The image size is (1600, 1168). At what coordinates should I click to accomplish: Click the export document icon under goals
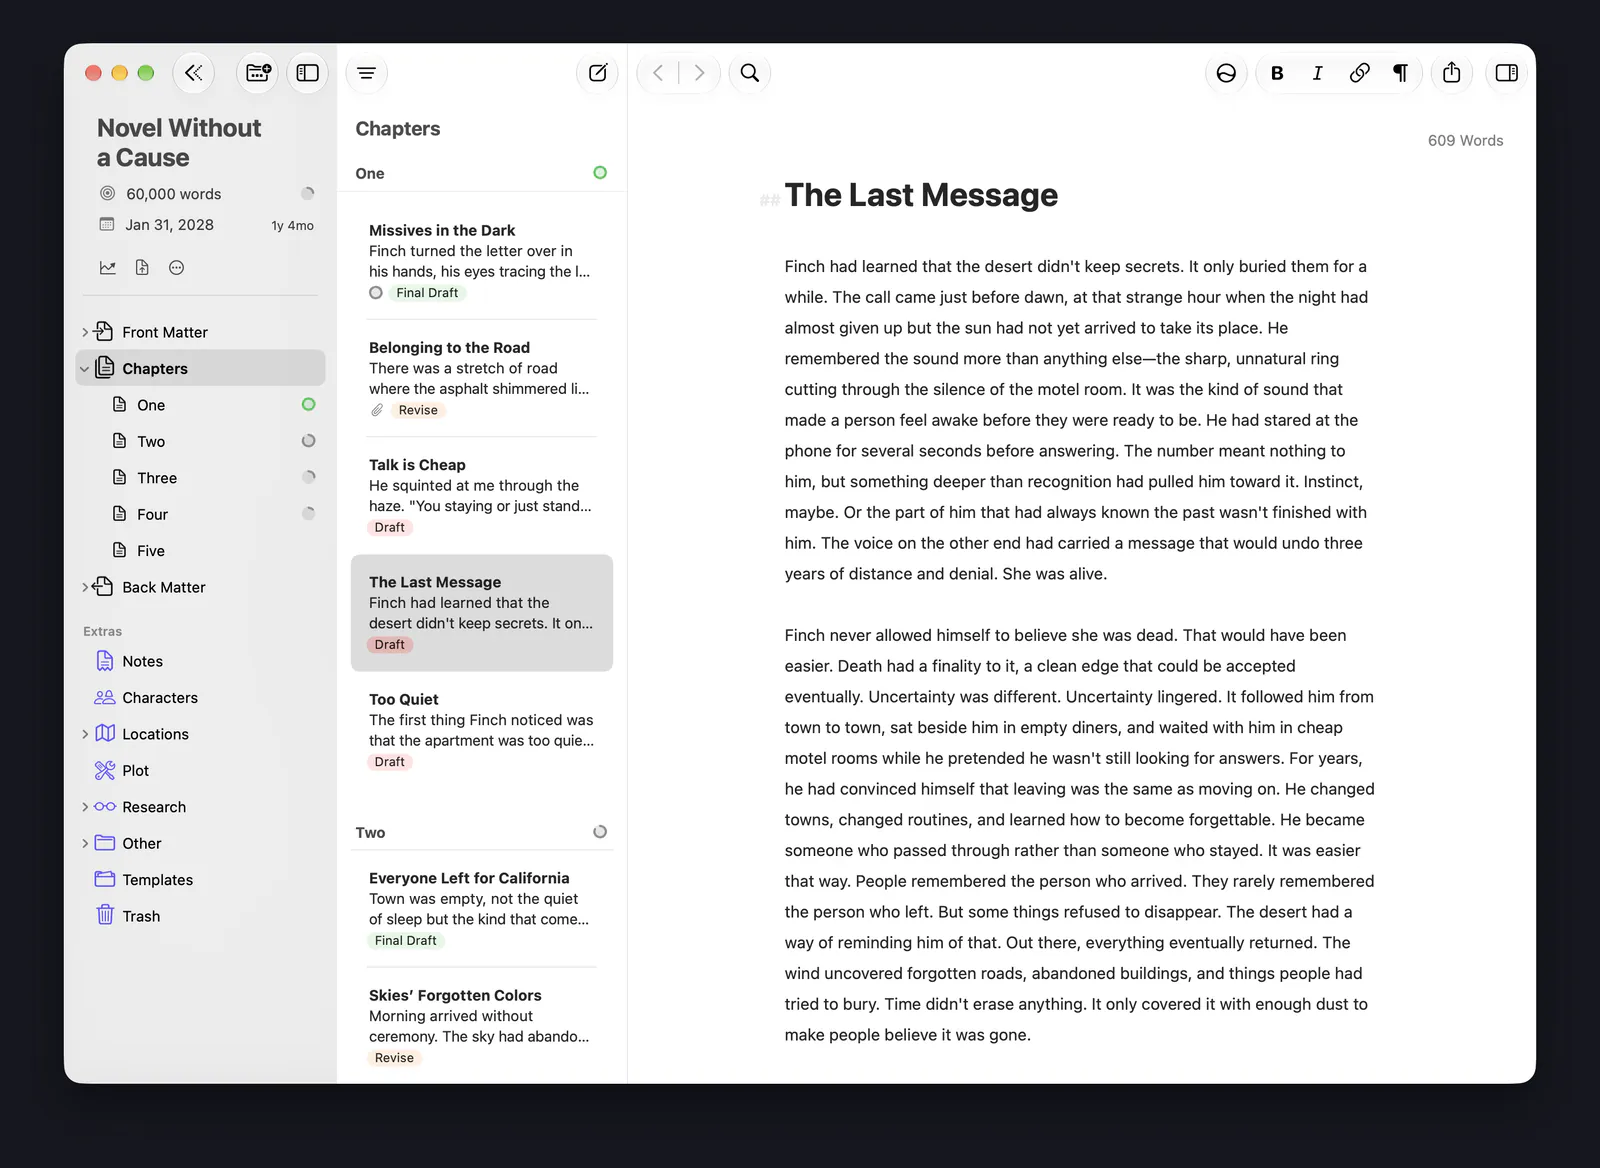[142, 268]
